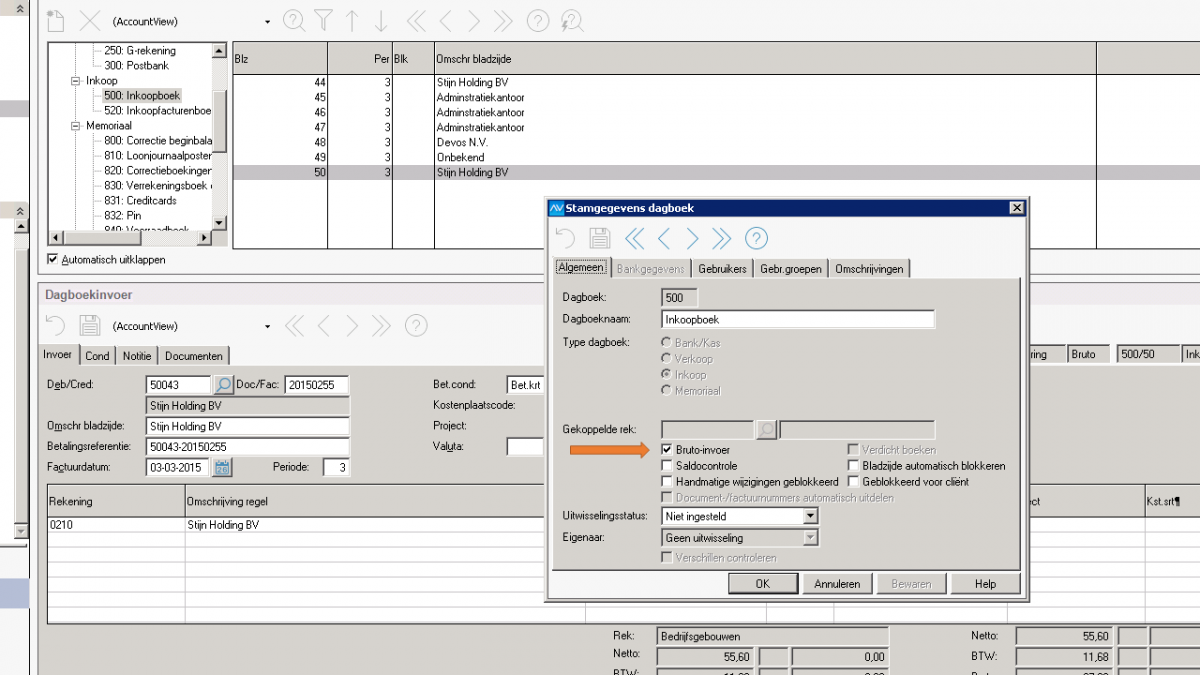Click tree horizontal scrollbar right arrow
This screenshot has width=1200, height=675.
[204, 238]
